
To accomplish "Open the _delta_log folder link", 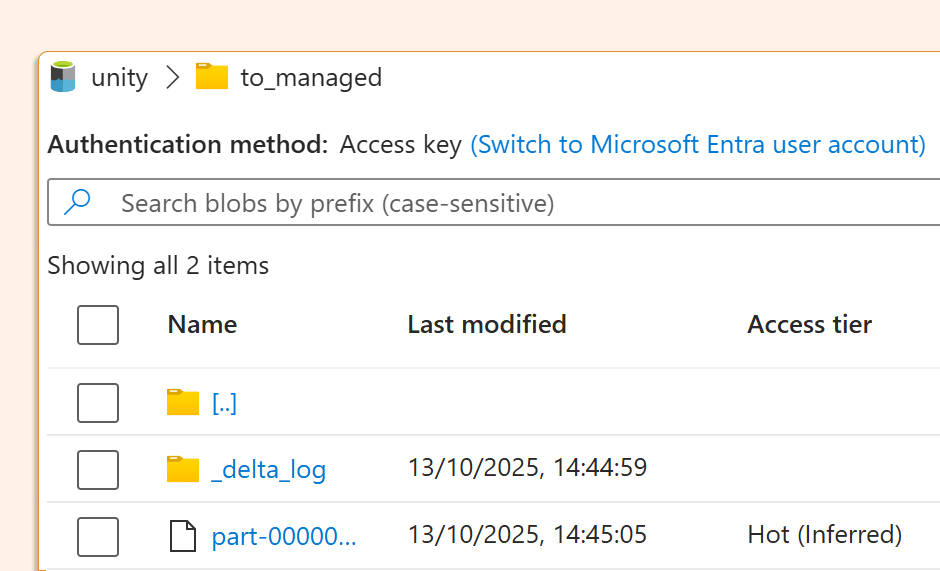I will 268,469.
